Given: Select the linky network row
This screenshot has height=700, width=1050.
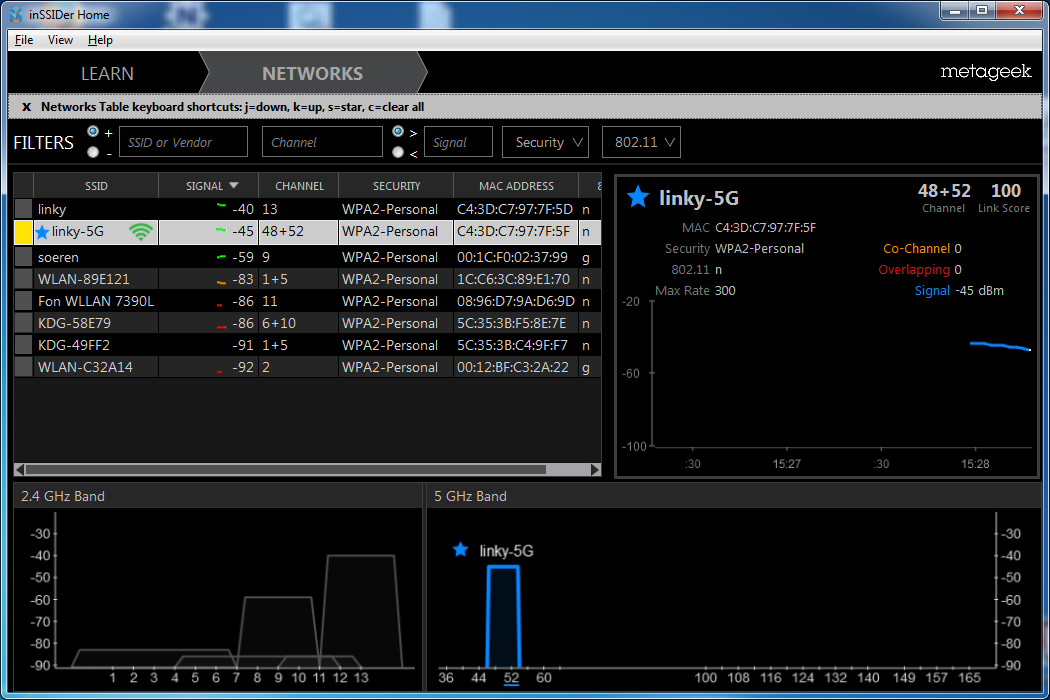Looking at the screenshot, I should pyautogui.click(x=307, y=209).
